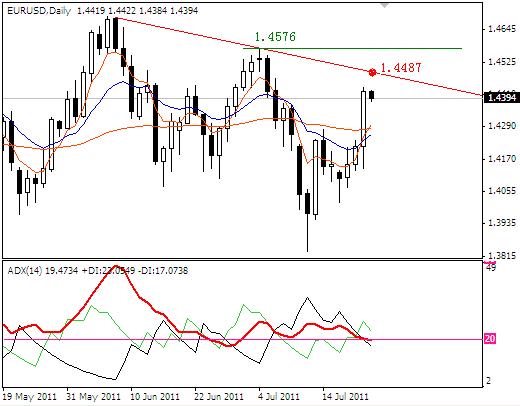520x406 pixels.
Task: Click the ADX scale value 2
Action: (489, 381)
